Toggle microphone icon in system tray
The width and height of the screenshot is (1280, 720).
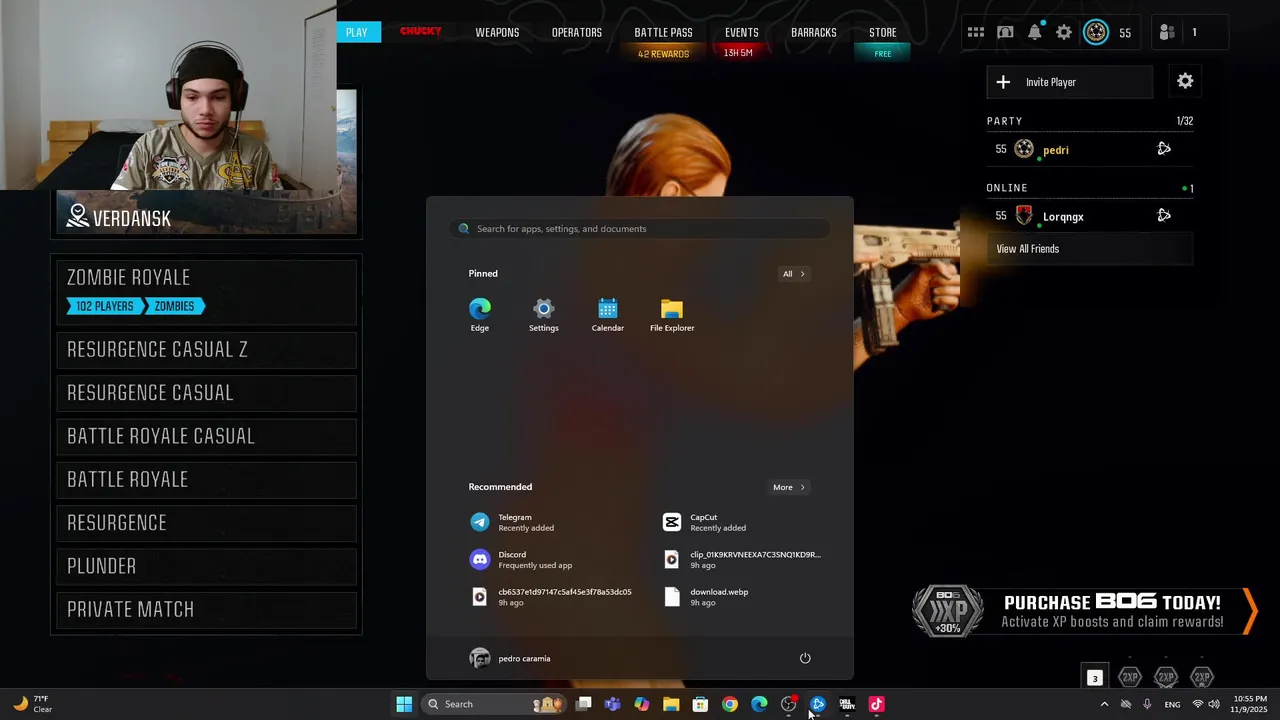[x=1147, y=704]
